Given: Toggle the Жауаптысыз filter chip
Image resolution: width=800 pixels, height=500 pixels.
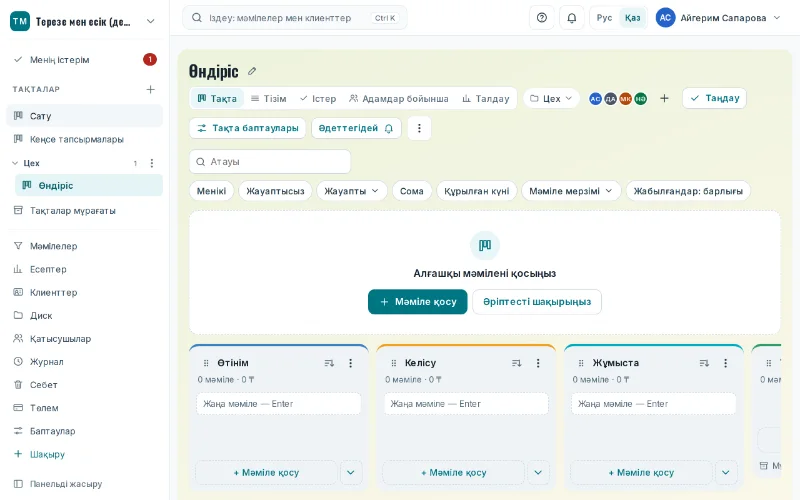Looking at the screenshot, I should tap(275, 191).
